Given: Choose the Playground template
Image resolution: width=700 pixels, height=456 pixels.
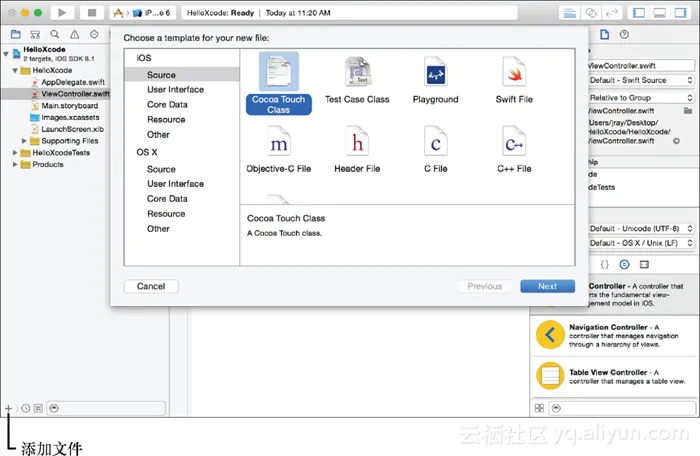Looking at the screenshot, I should tap(436, 80).
